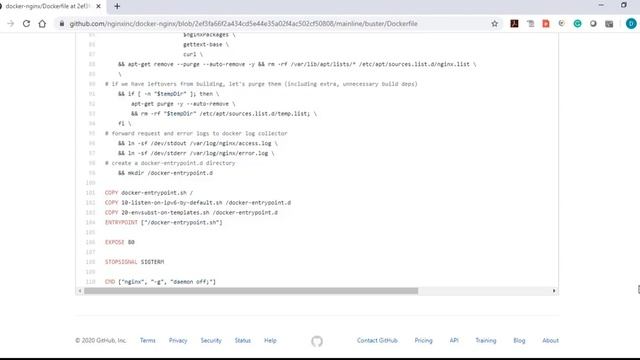
Task: Click the COPY 20-envsubst-on-templates.sh line
Action: pyautogui.click(x=191, y=213)
